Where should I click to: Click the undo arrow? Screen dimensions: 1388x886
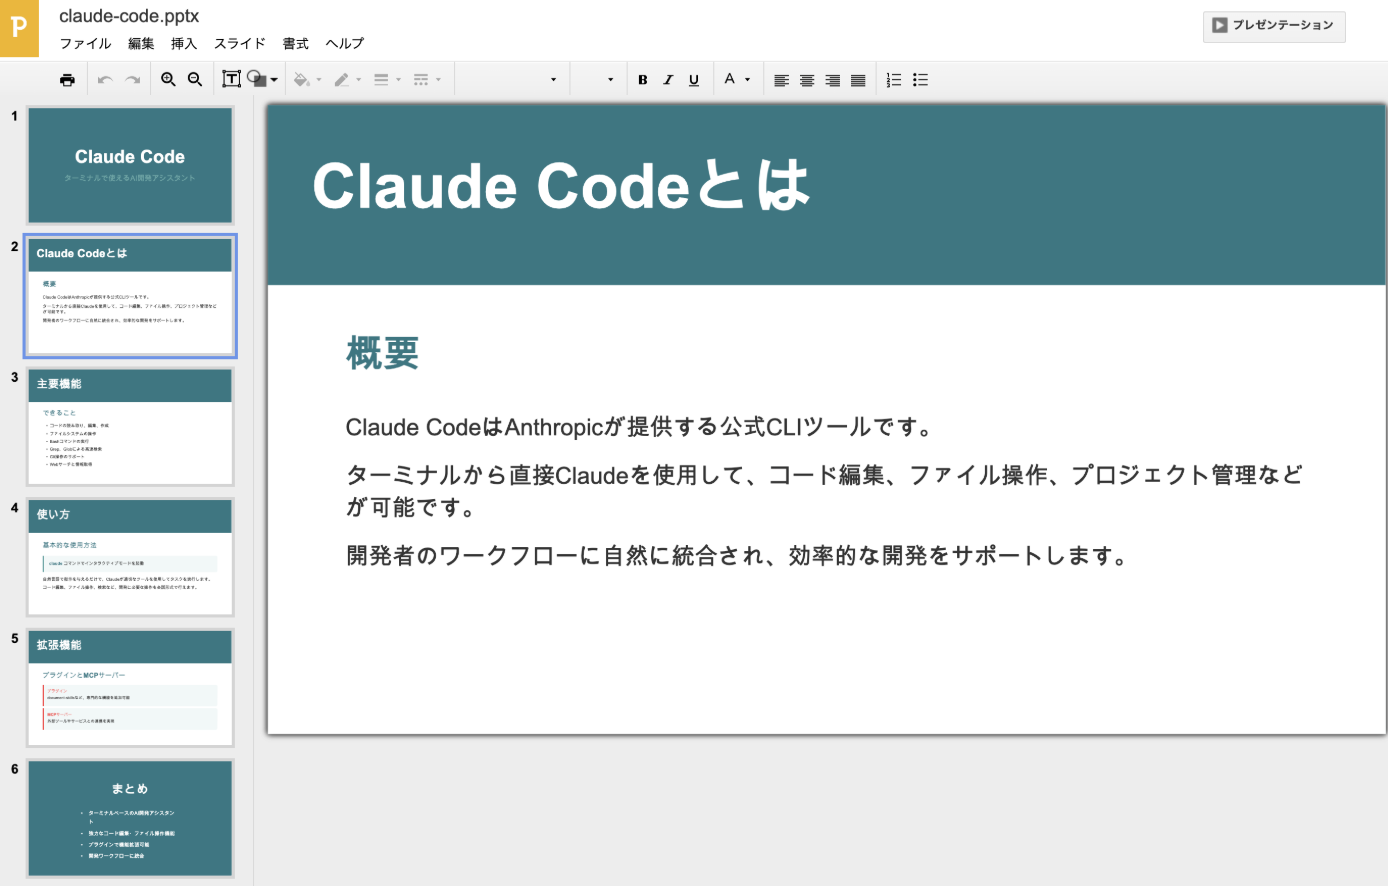(105, 80)
